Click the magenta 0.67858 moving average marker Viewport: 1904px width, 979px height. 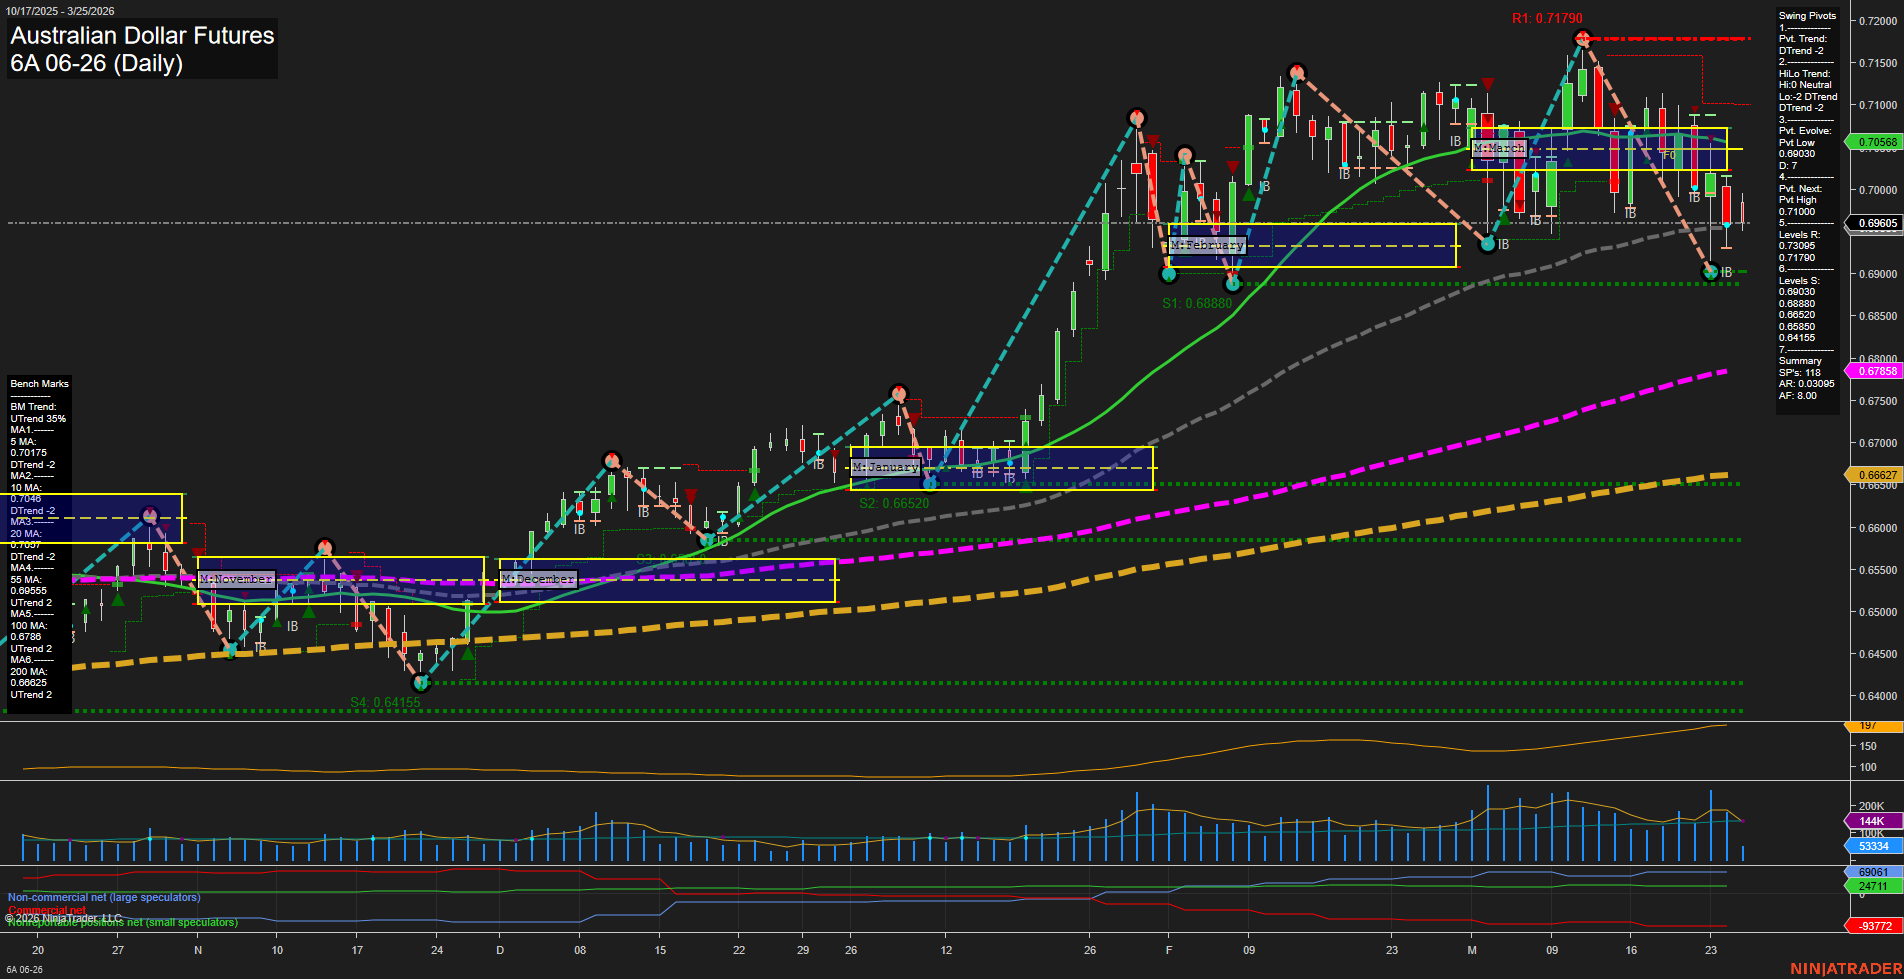coord(1874,371)
